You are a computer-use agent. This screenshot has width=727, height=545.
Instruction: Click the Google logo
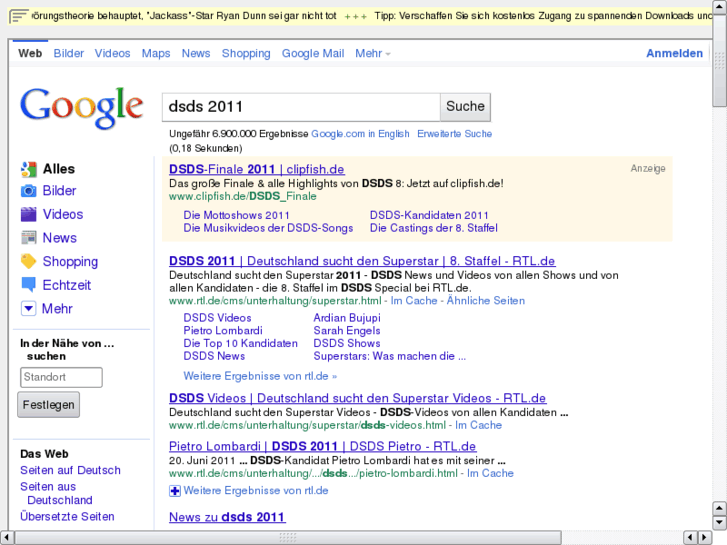(x=82, y=107)
